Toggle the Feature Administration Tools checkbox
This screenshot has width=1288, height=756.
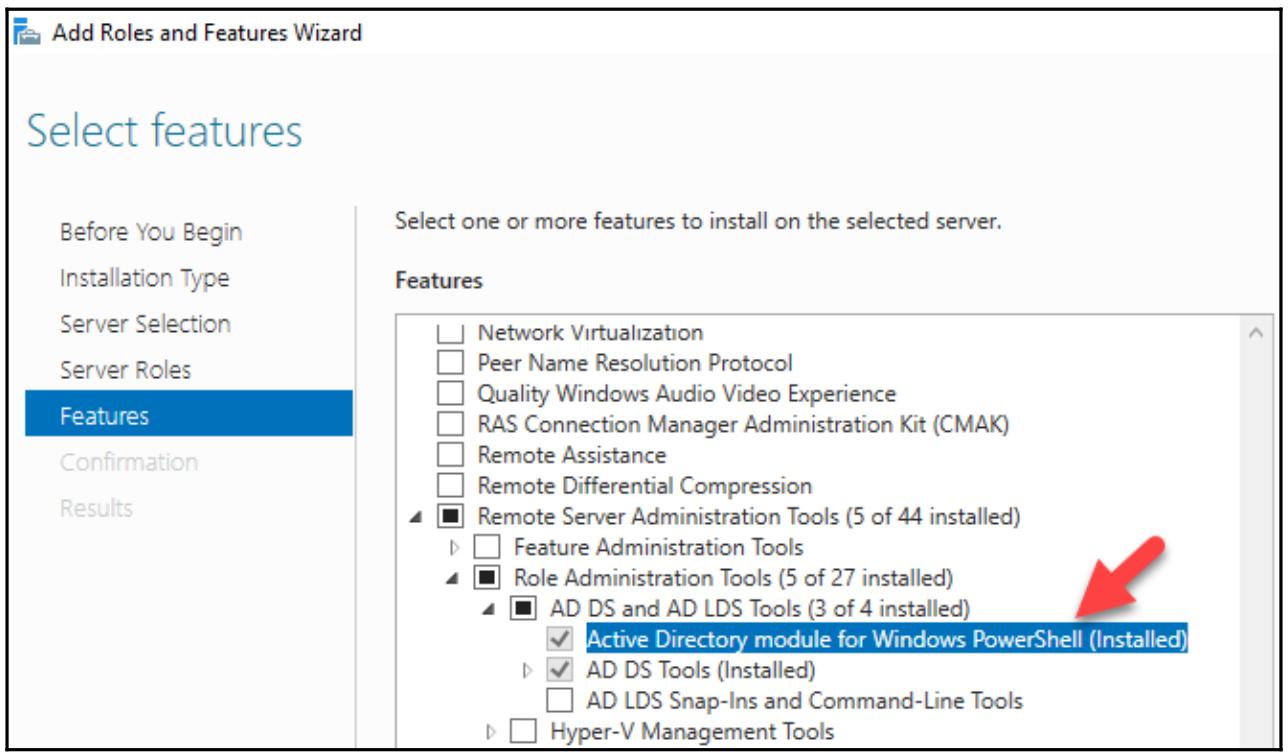point(487,548)
